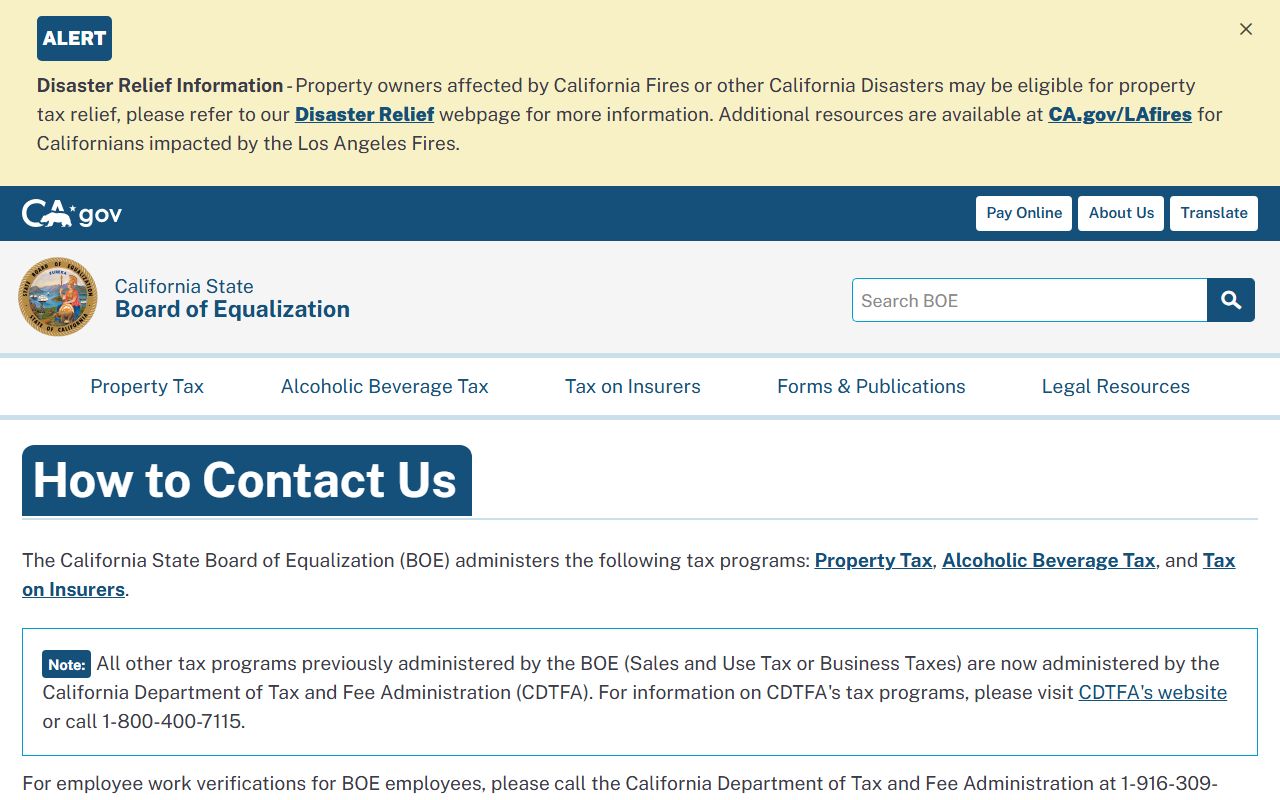Follow the Disaster Relief link in alert

click(x=365, y=114)
